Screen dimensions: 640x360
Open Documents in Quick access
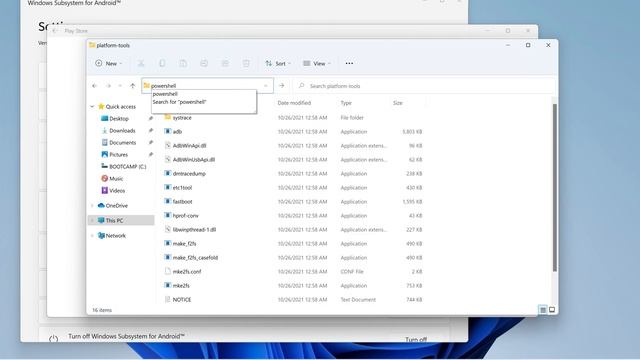tap(122, 142)
